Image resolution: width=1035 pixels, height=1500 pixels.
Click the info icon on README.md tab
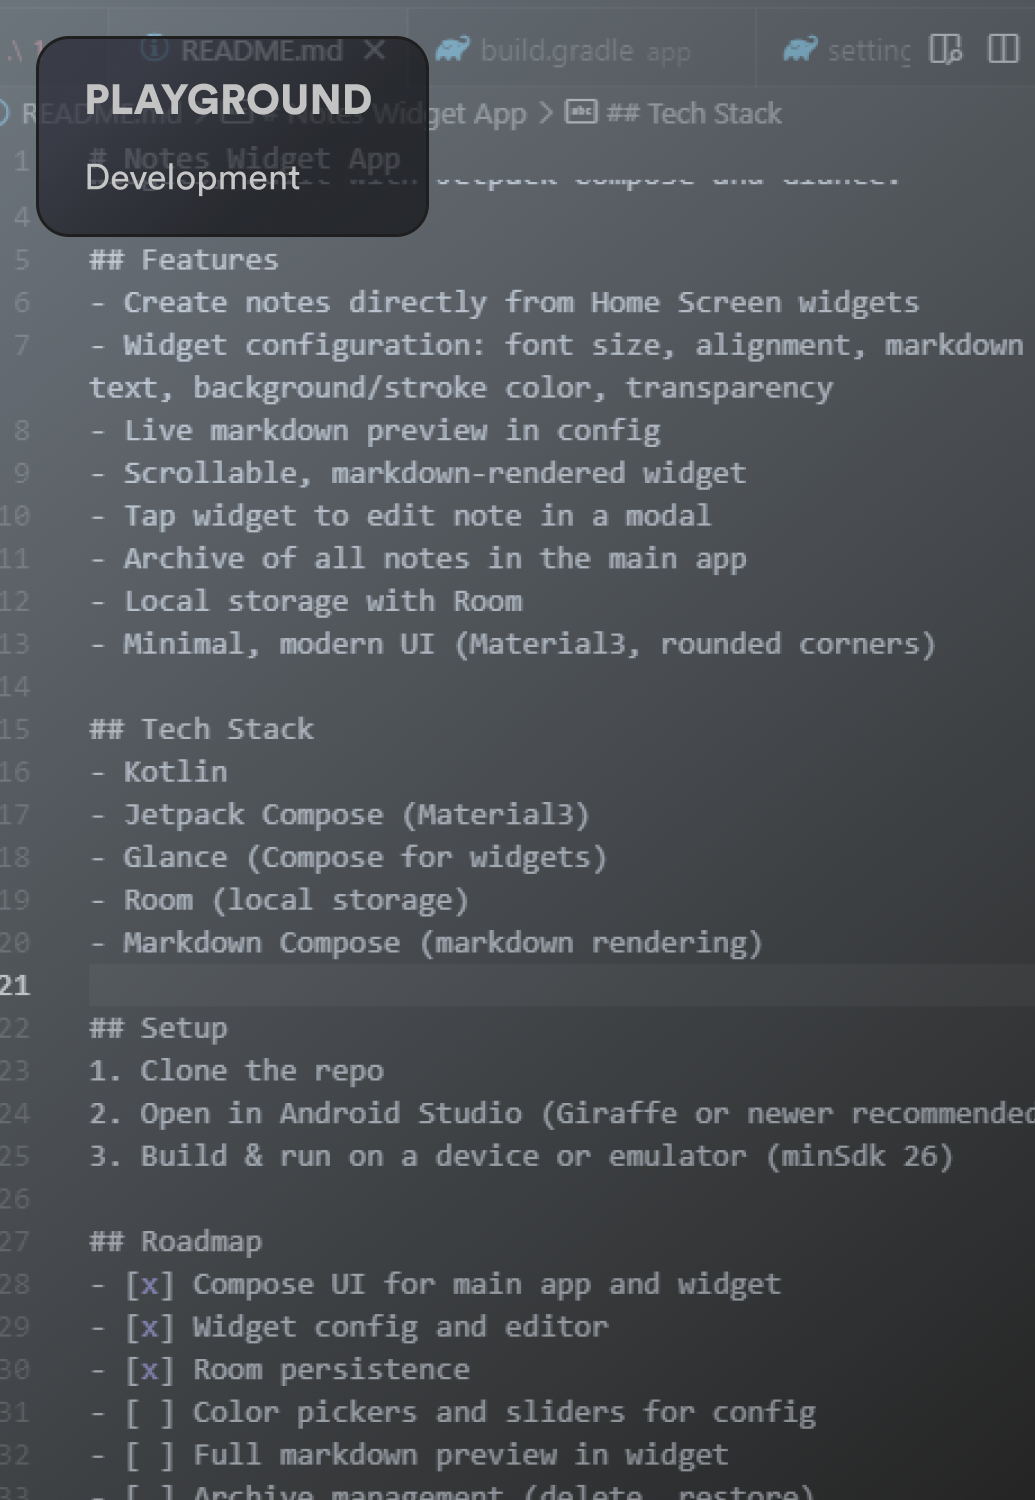click(154, 48)
